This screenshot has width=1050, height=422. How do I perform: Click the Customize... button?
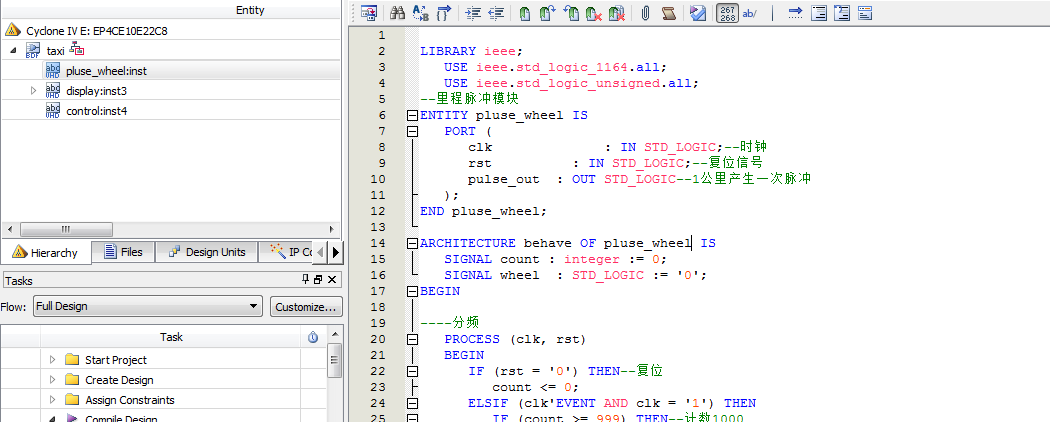point(306,307)
